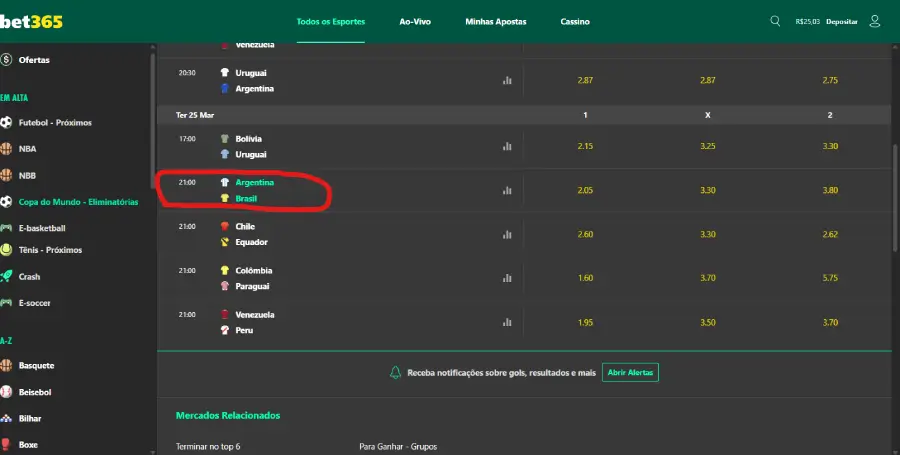Select draw odds 3.25 for Bolívia vs Uruguai
Screen dimensions: 900x455
[708, 146]
